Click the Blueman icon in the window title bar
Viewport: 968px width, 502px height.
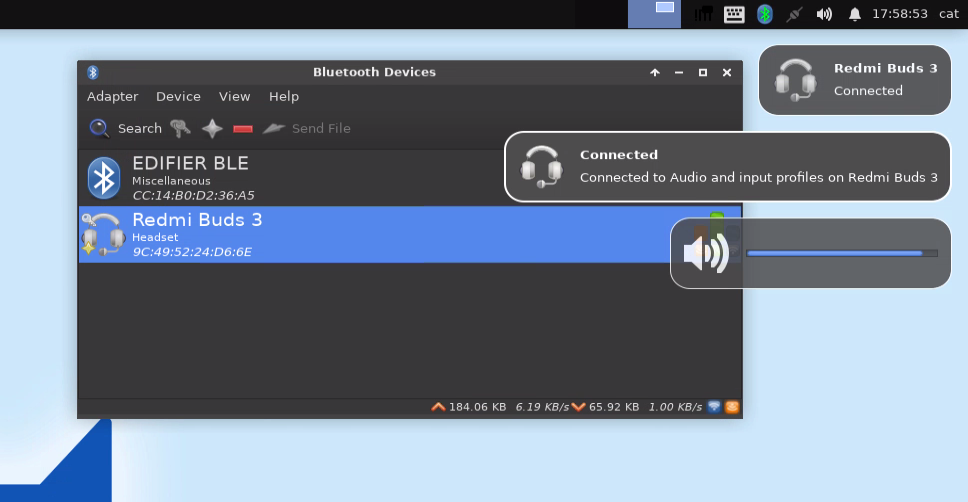click(x=93, y=72)
